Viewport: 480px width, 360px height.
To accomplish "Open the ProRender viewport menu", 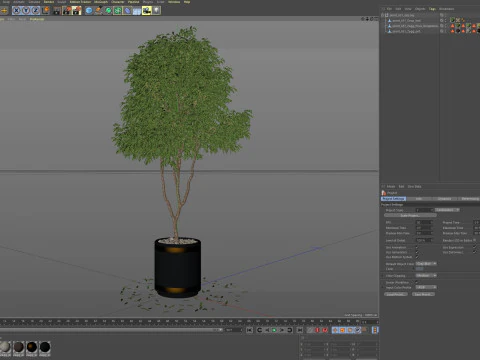I will pos(37,19).
